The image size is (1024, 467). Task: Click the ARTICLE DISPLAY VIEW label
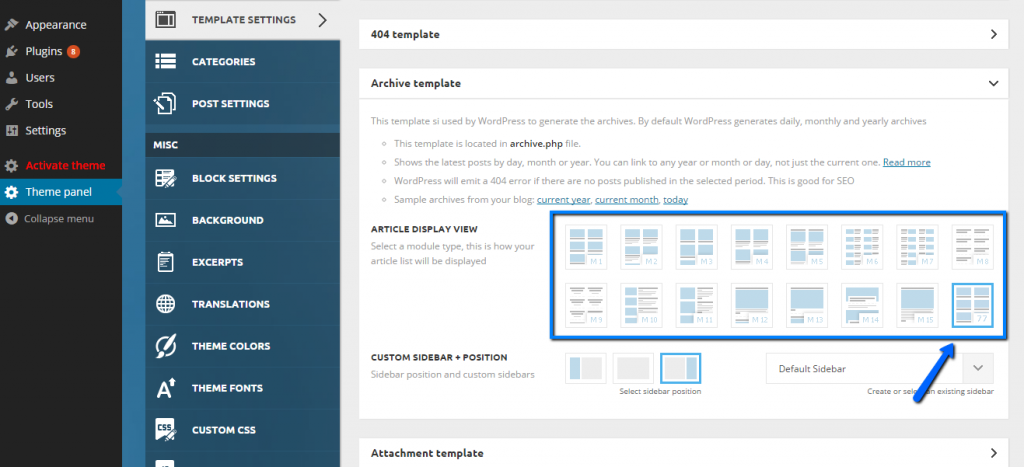(424, 229)
